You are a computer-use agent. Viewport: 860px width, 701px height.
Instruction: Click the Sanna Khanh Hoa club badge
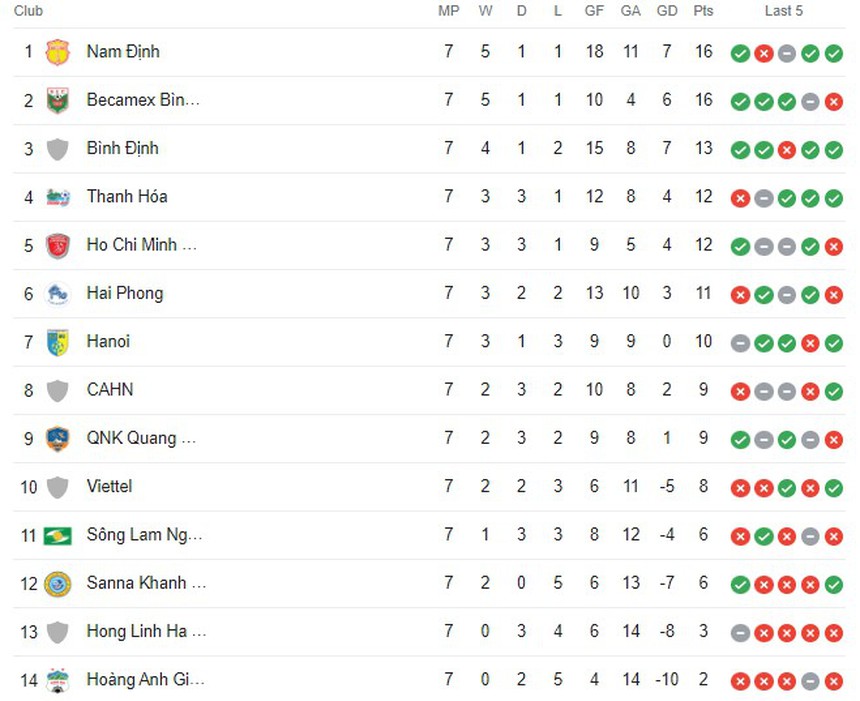click(57, 583)
